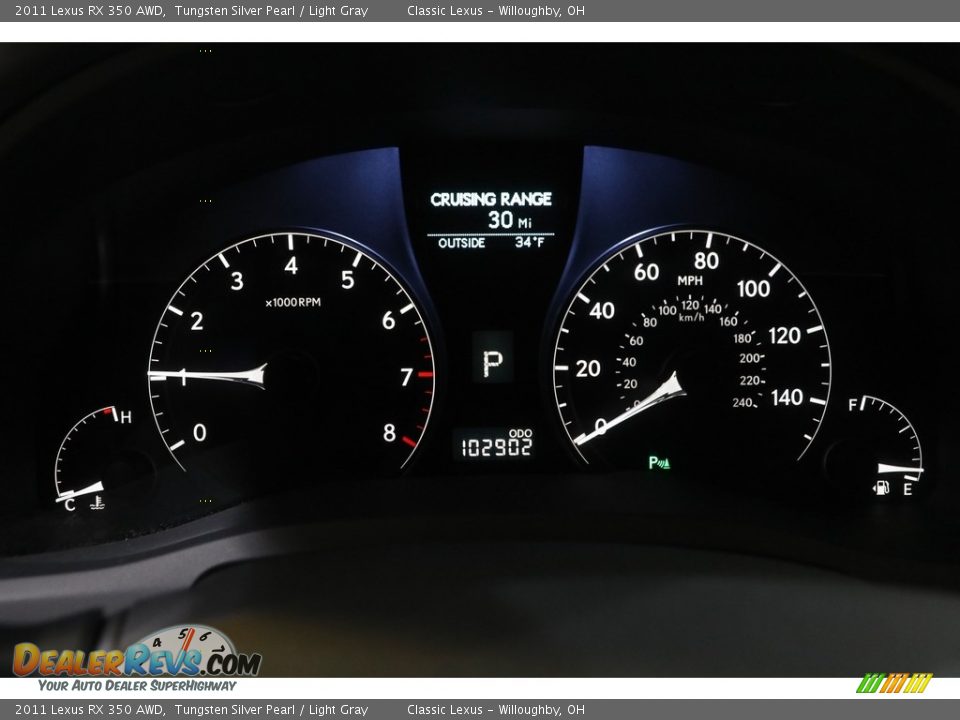Click the 34°F outside temperature reading

pos(530,242)
